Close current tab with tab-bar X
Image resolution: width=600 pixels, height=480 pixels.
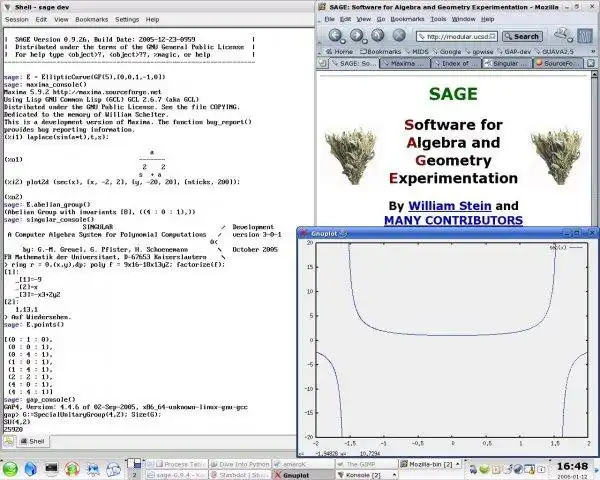point(591,63)
